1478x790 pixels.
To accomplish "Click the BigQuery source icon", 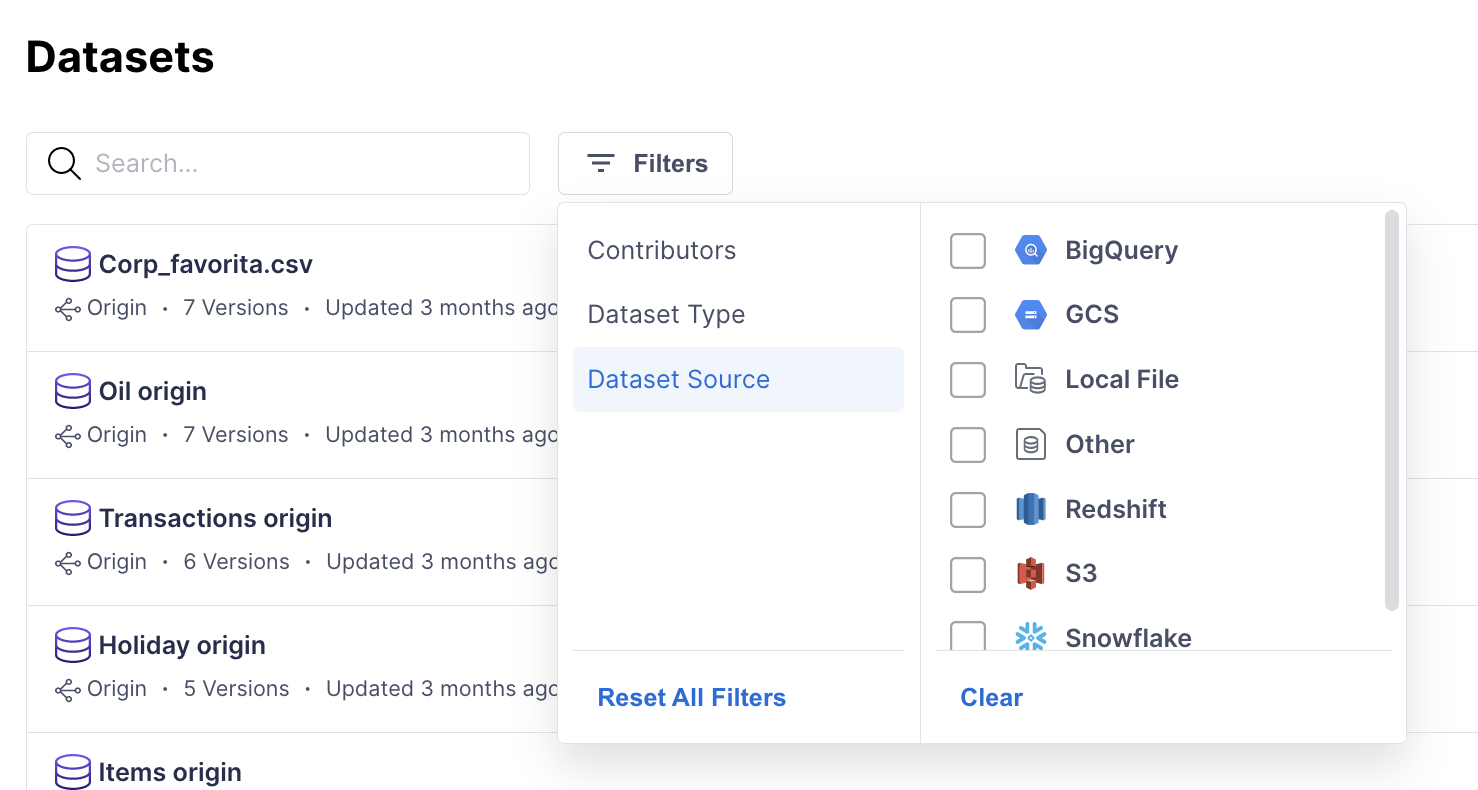I will [1030, 251].
